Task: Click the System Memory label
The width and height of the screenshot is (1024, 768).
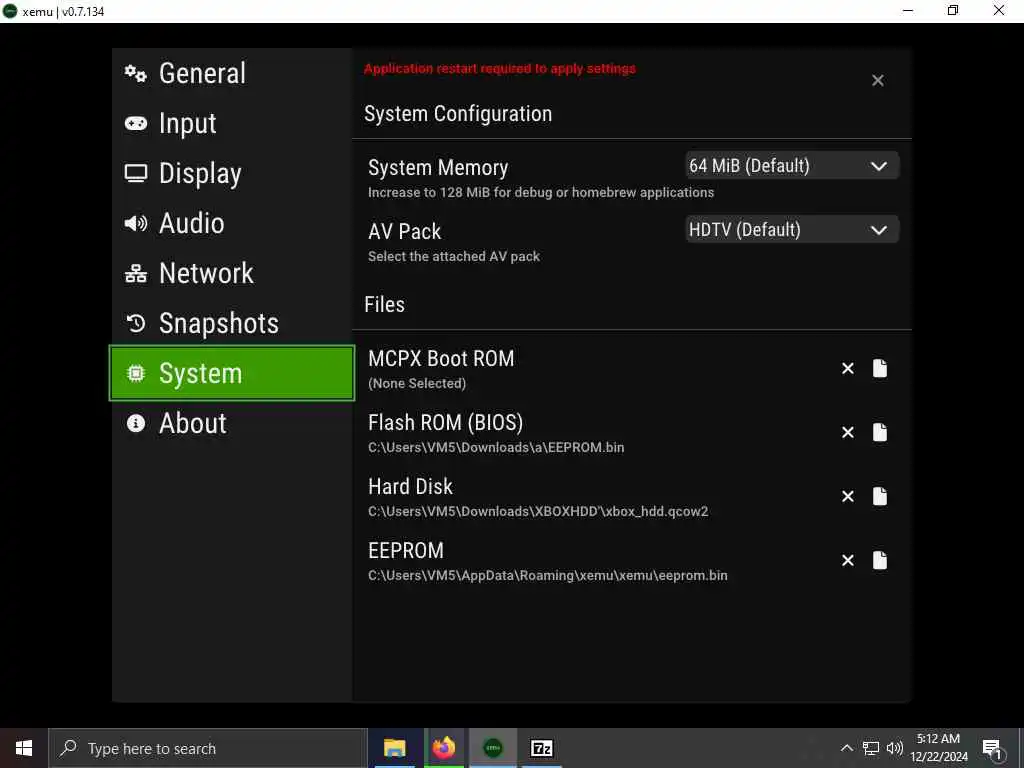Action: click(438, 168)
